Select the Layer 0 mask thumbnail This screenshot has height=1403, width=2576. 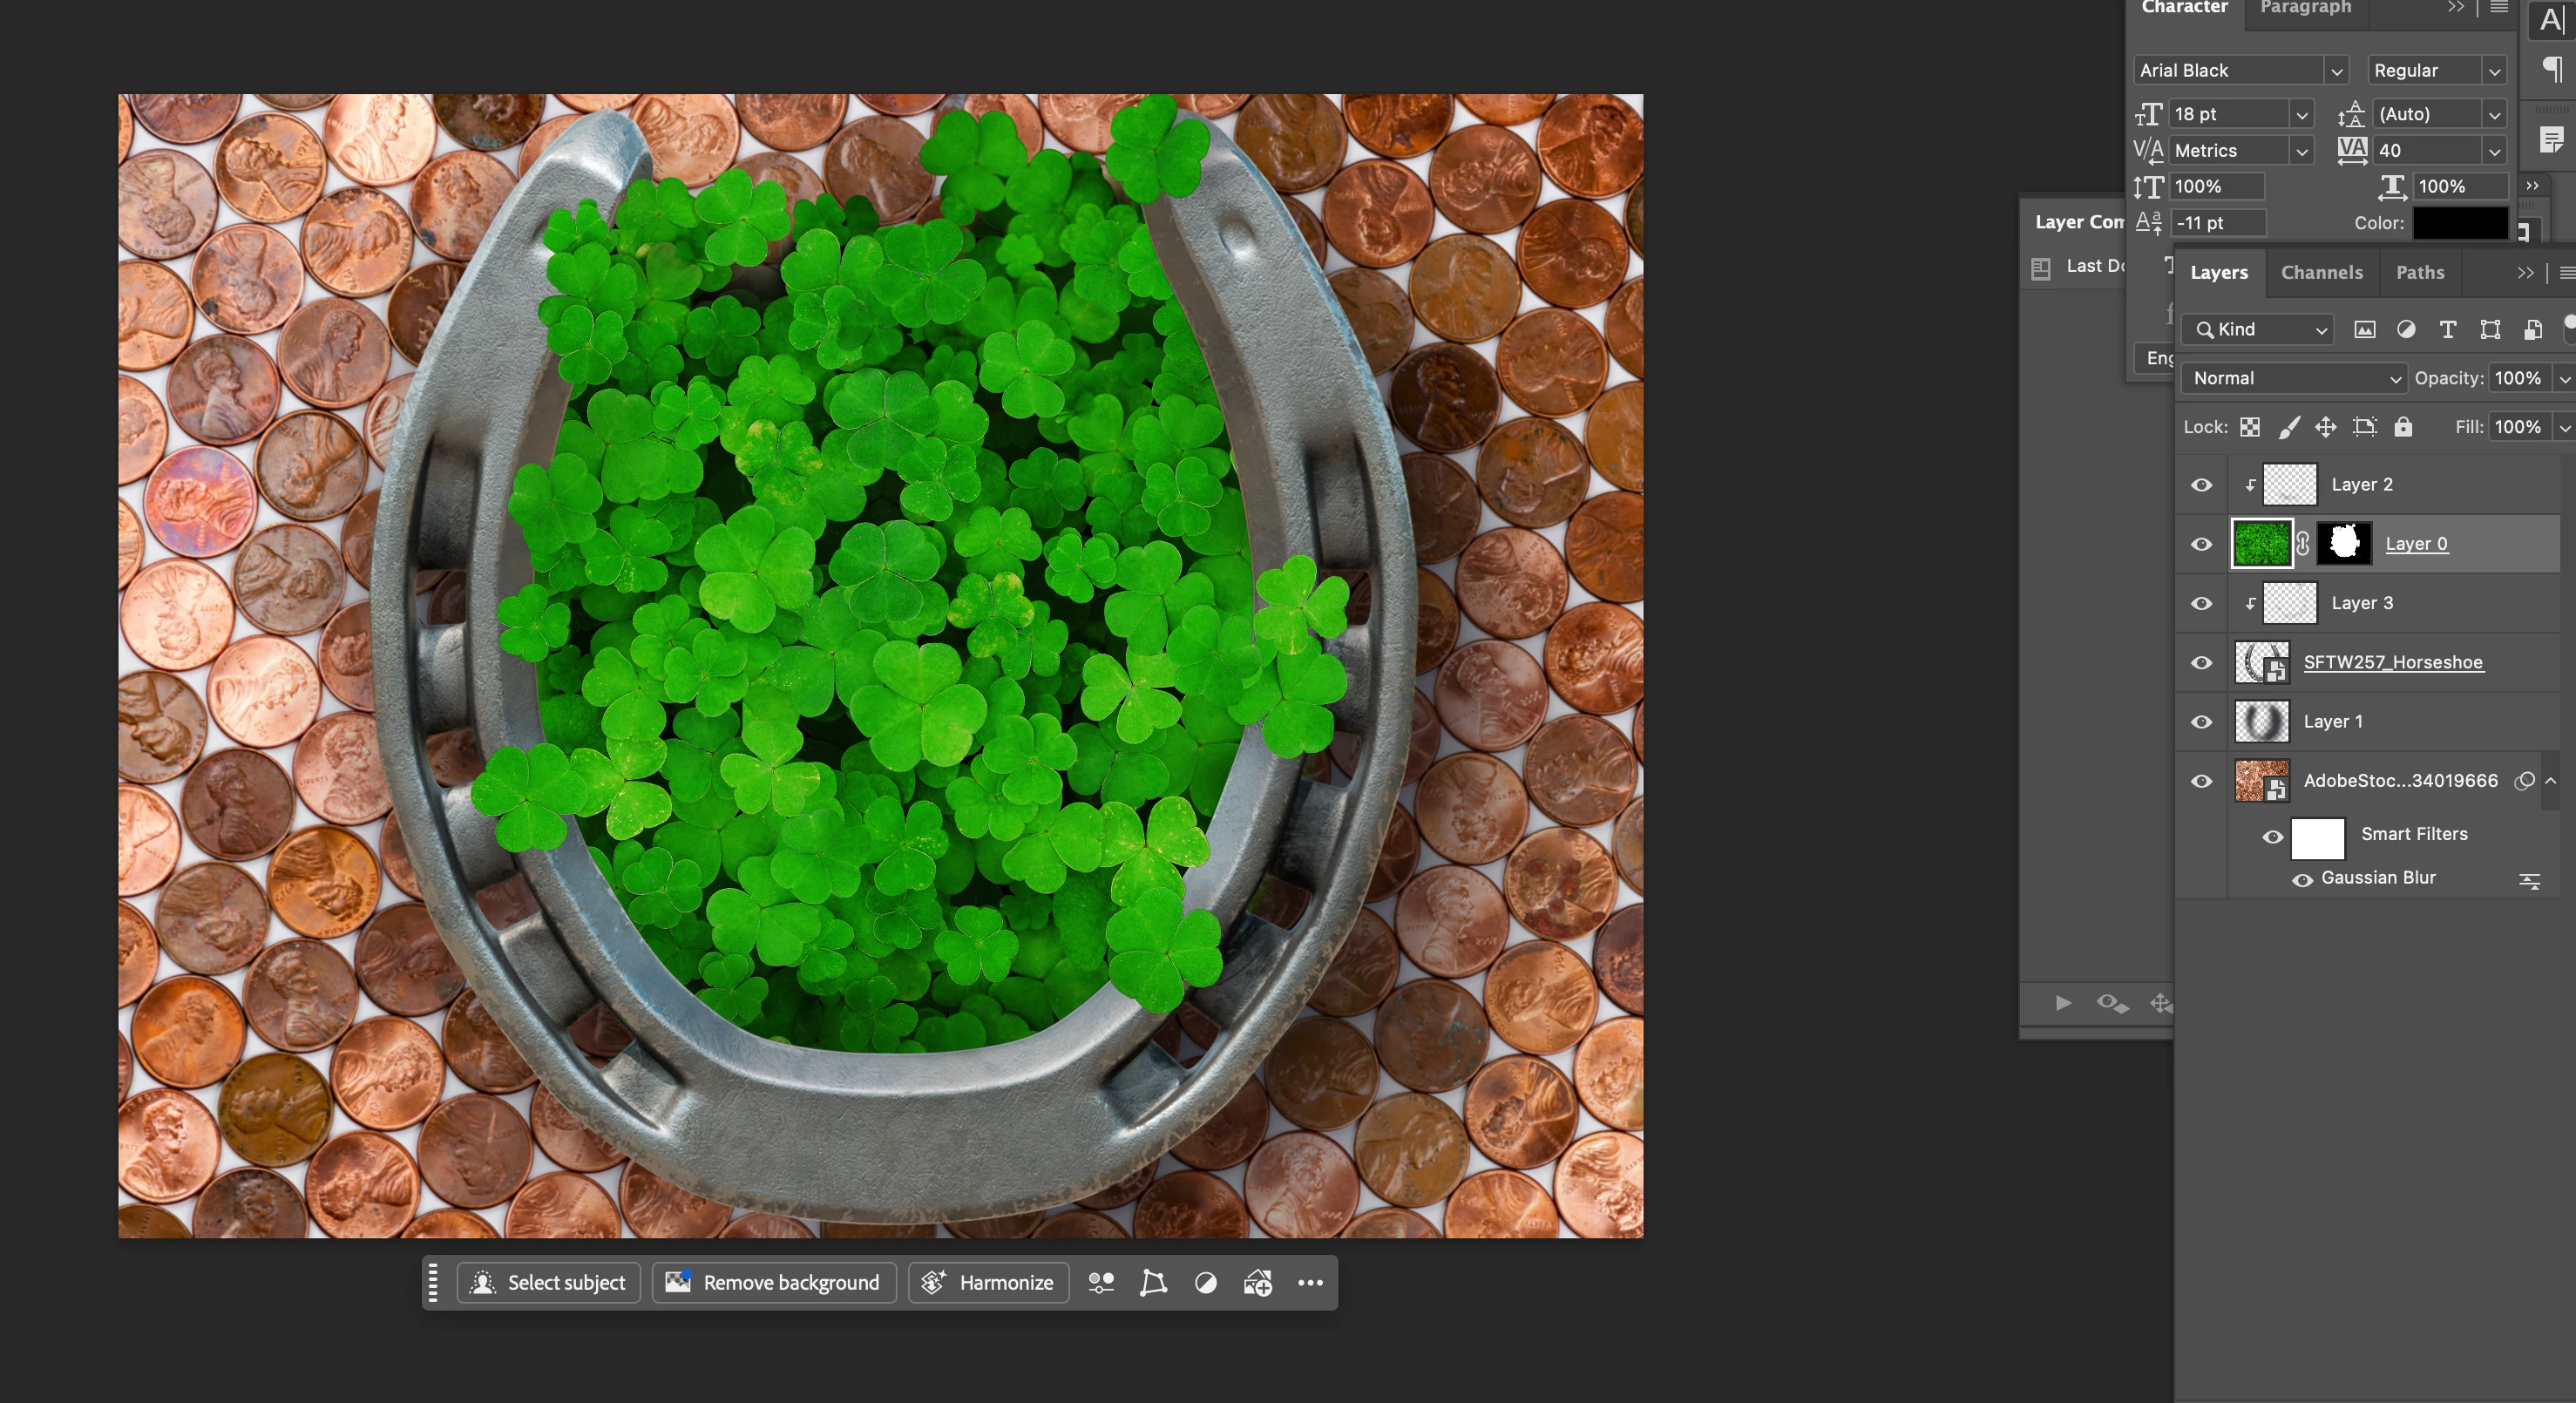(x=2344, y=544)
